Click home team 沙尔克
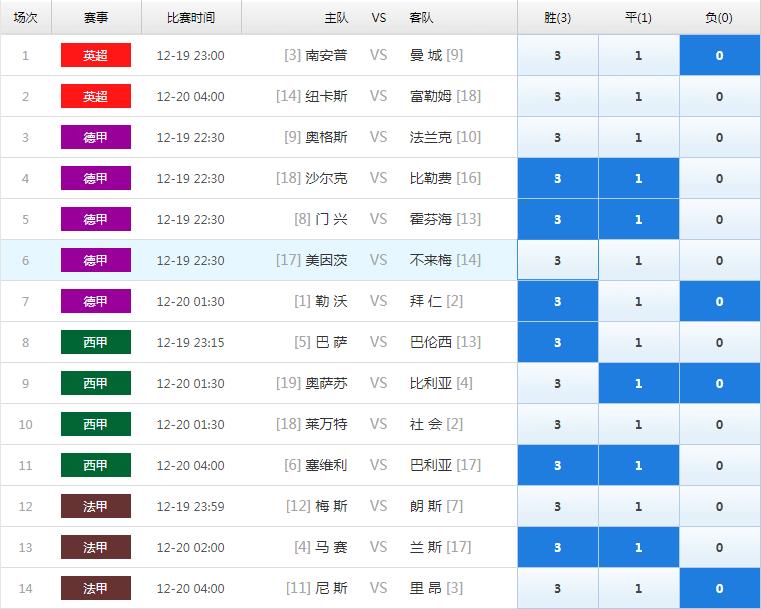 [326, 179]
